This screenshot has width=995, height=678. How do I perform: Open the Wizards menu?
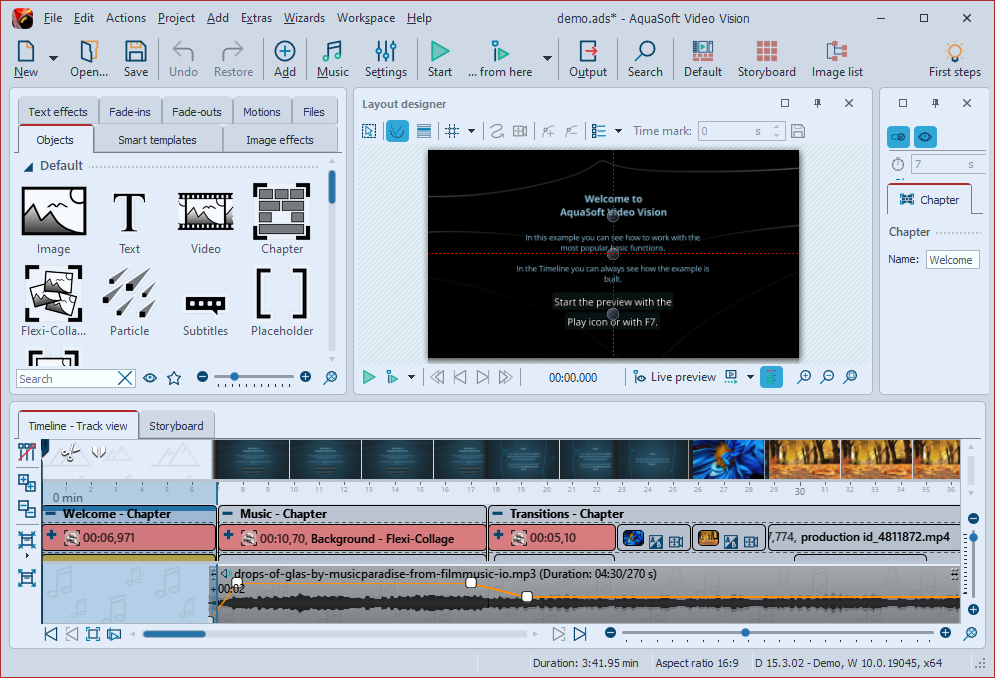304,18
